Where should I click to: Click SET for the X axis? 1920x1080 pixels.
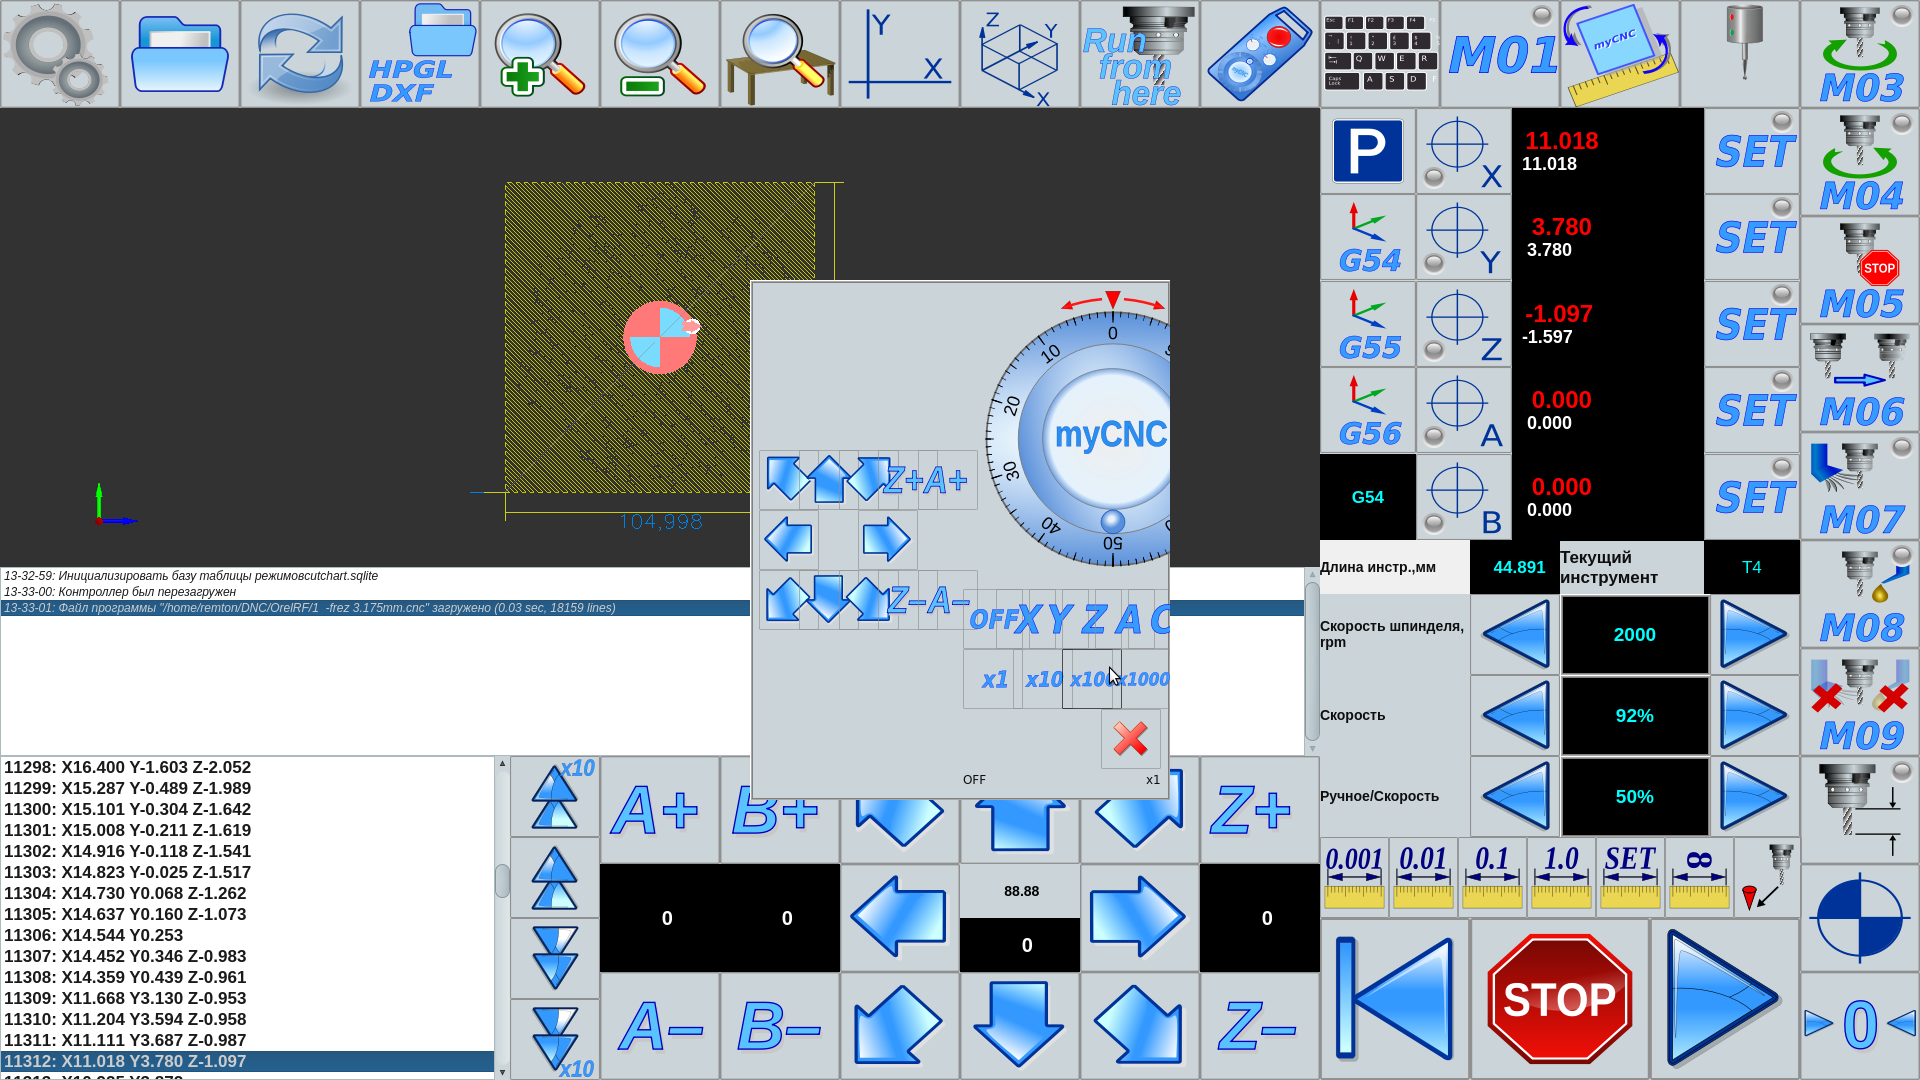pos(1752,151)
